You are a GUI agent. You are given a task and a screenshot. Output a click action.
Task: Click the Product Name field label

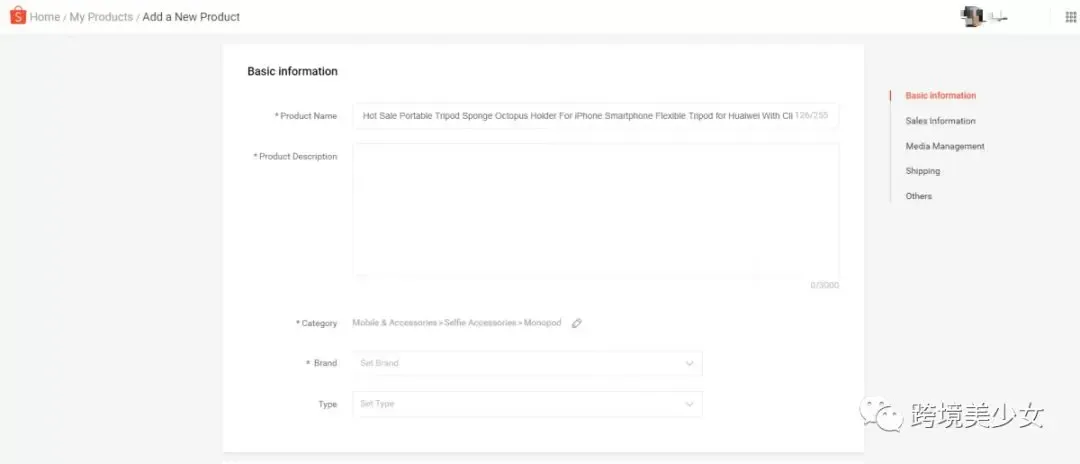coord(306,116)
